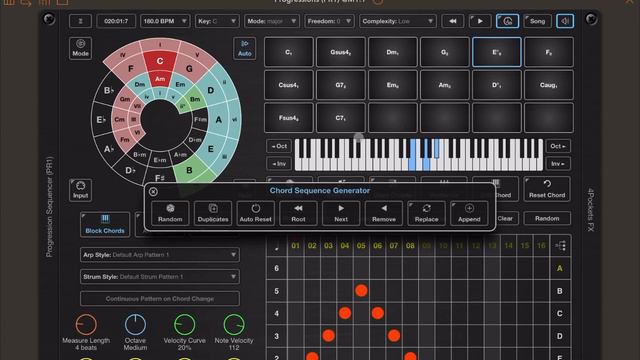Viewport: 640px width, 360px height.
Task: Toggle Auto Reset in generator
Action: tap(256, 213)
